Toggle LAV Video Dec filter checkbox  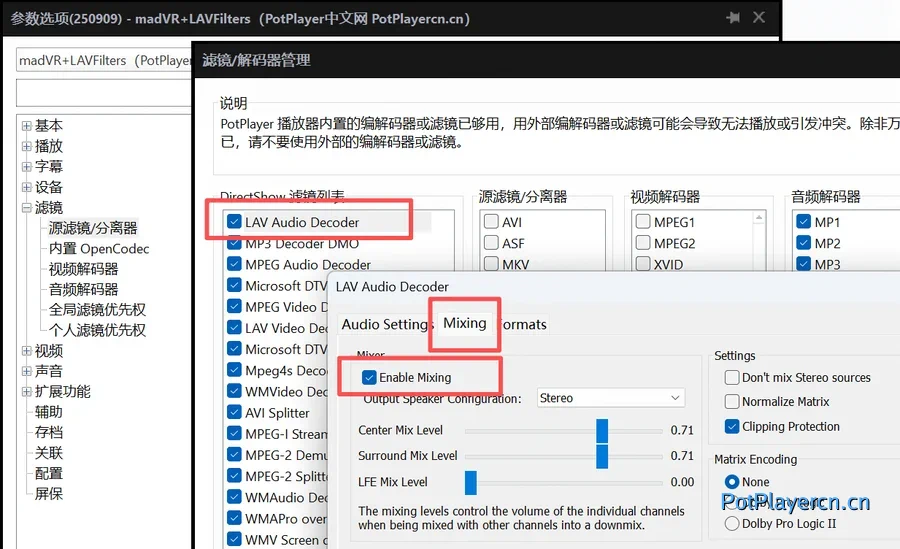(234, 328)
